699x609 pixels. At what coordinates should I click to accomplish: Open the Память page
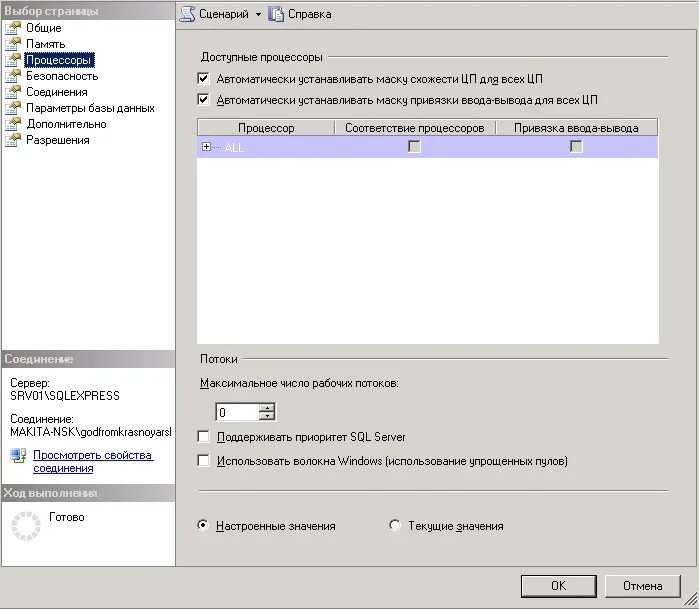(x=45, y=44)
